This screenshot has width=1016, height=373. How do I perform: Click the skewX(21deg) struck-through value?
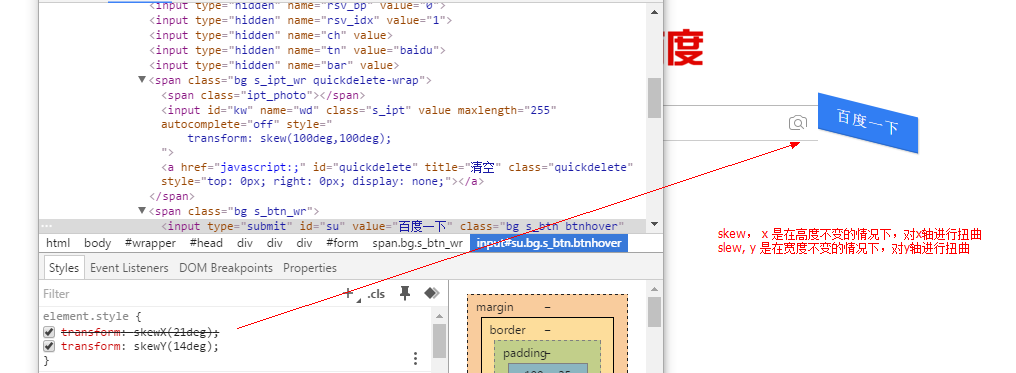coord(174,332)
